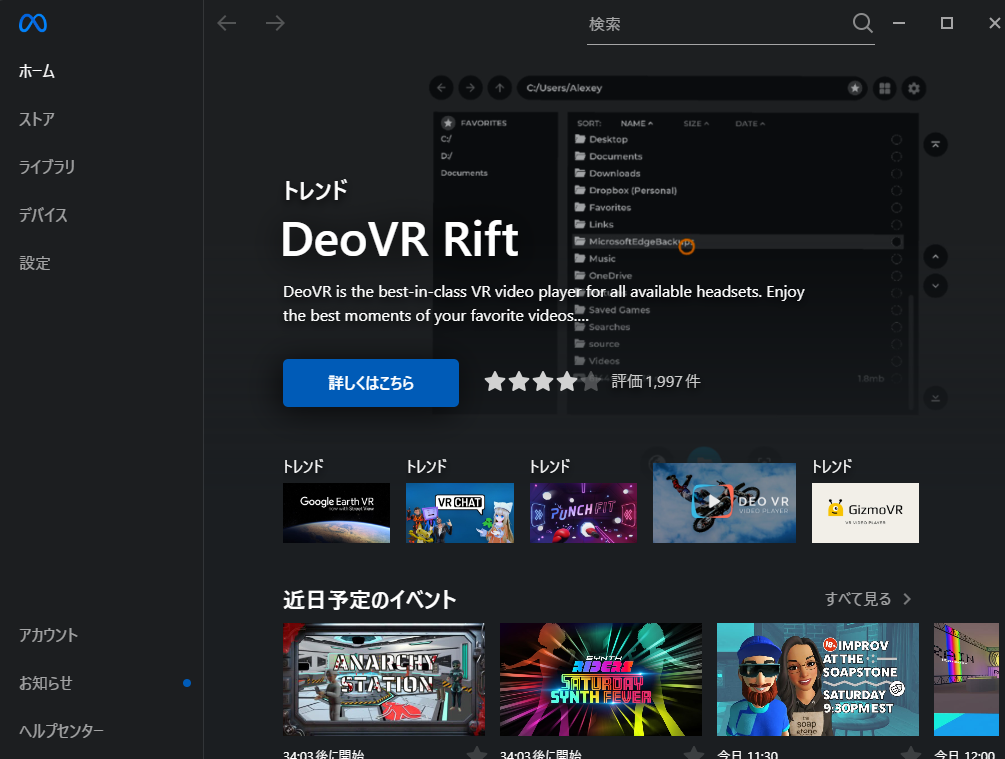Select the Desktop folder row
The height and width of the screenshot is (759, 1005).
(x=738, y=139)
